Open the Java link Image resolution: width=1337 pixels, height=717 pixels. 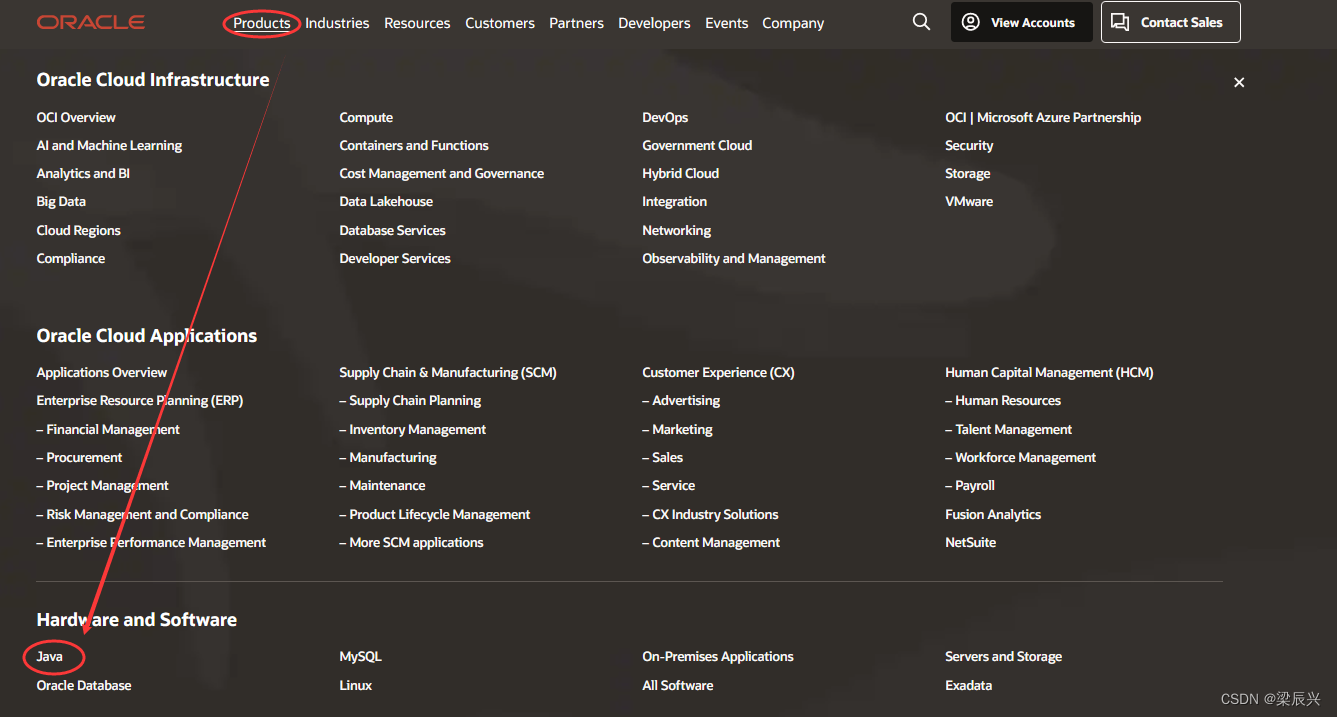tap(50, 656)
